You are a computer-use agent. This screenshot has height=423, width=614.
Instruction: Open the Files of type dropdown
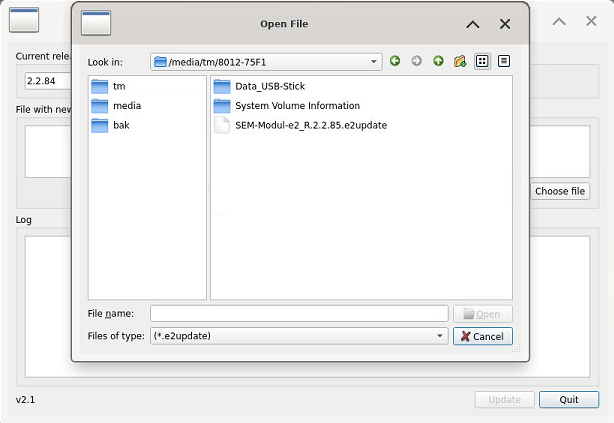point(441,336)
